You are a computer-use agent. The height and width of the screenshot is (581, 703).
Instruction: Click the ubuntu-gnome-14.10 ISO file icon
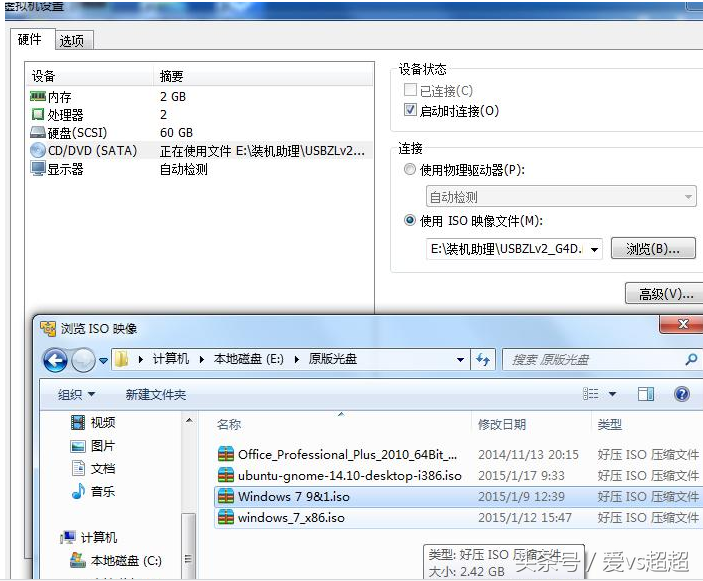[x=226, y=475]
